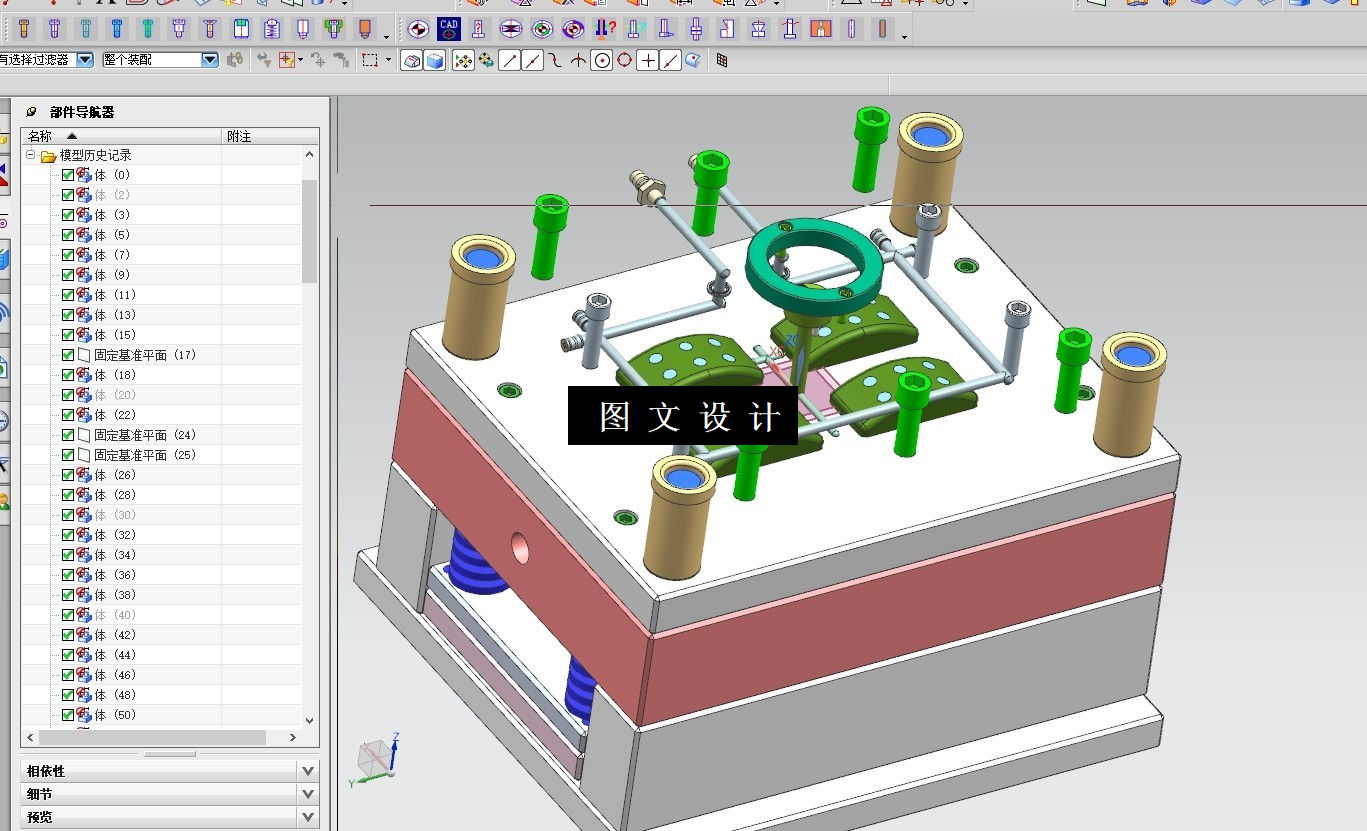Click the blue shaded cube icon
Viewport: 1367px width, 831px height.
pyautogui.click(x=435, y=61)
